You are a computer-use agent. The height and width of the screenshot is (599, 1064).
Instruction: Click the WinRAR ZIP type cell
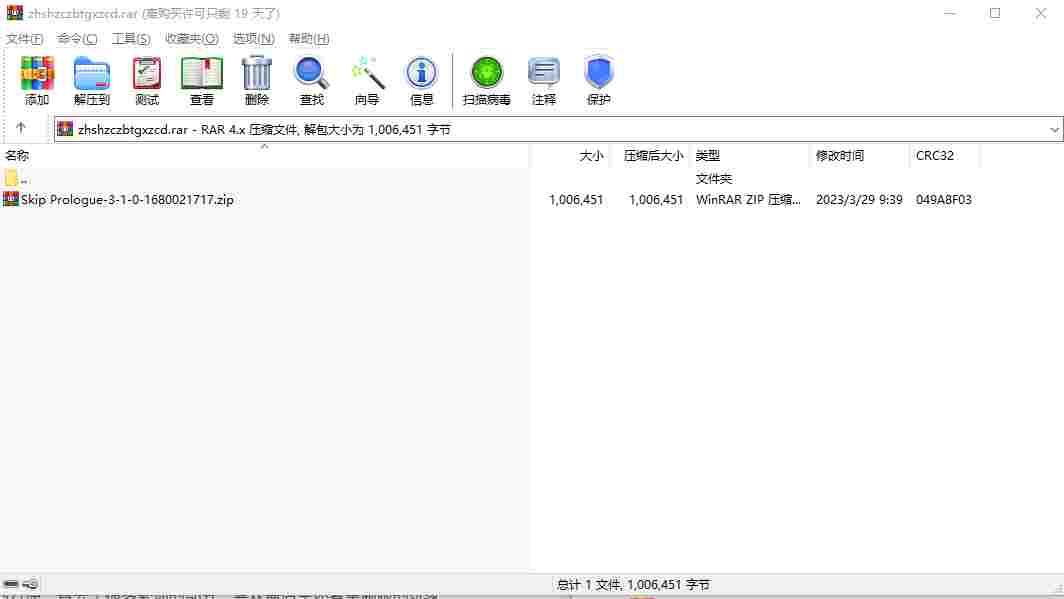(748, 199)
